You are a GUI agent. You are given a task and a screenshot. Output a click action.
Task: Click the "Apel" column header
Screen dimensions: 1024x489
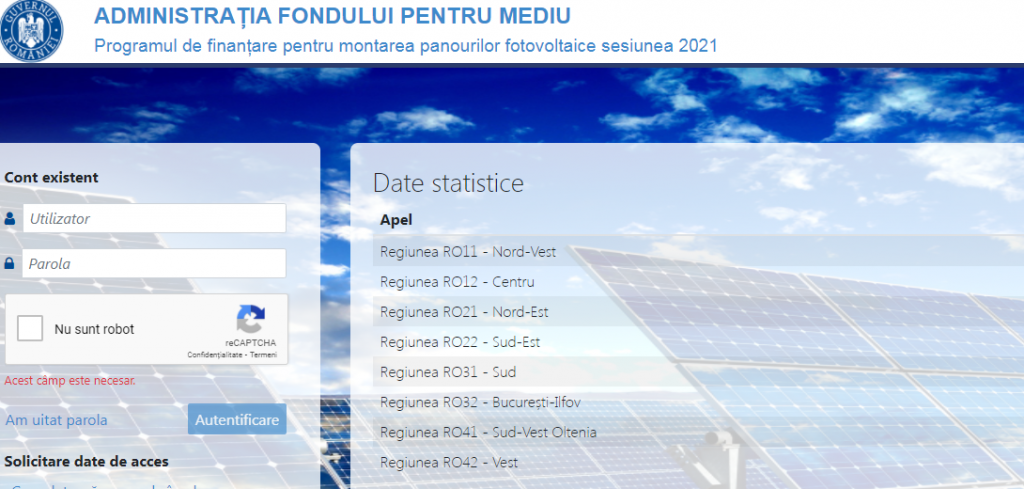[x=396, y=220]
